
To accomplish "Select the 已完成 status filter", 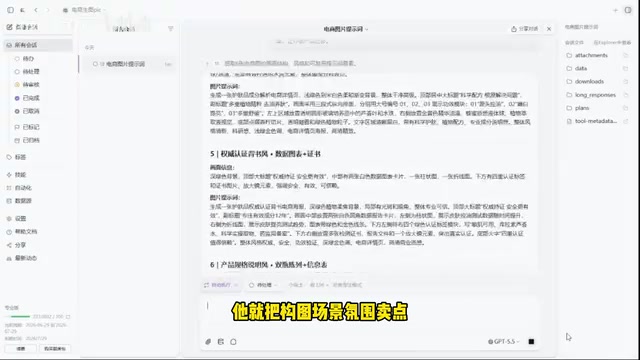I will [31, 98].
